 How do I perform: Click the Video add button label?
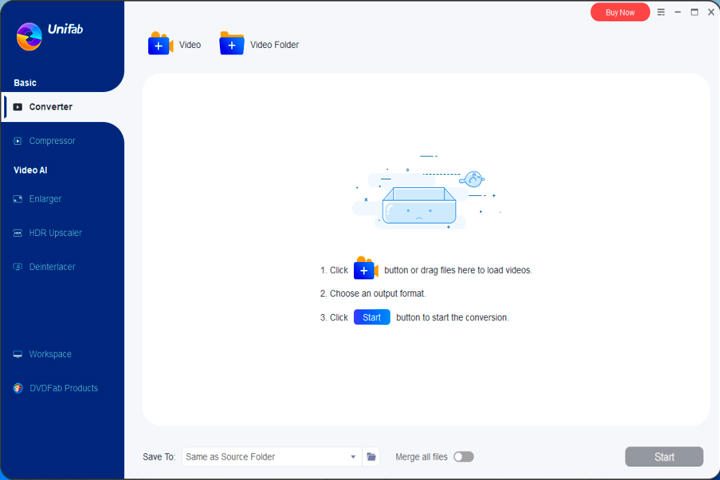coord(190,45)
